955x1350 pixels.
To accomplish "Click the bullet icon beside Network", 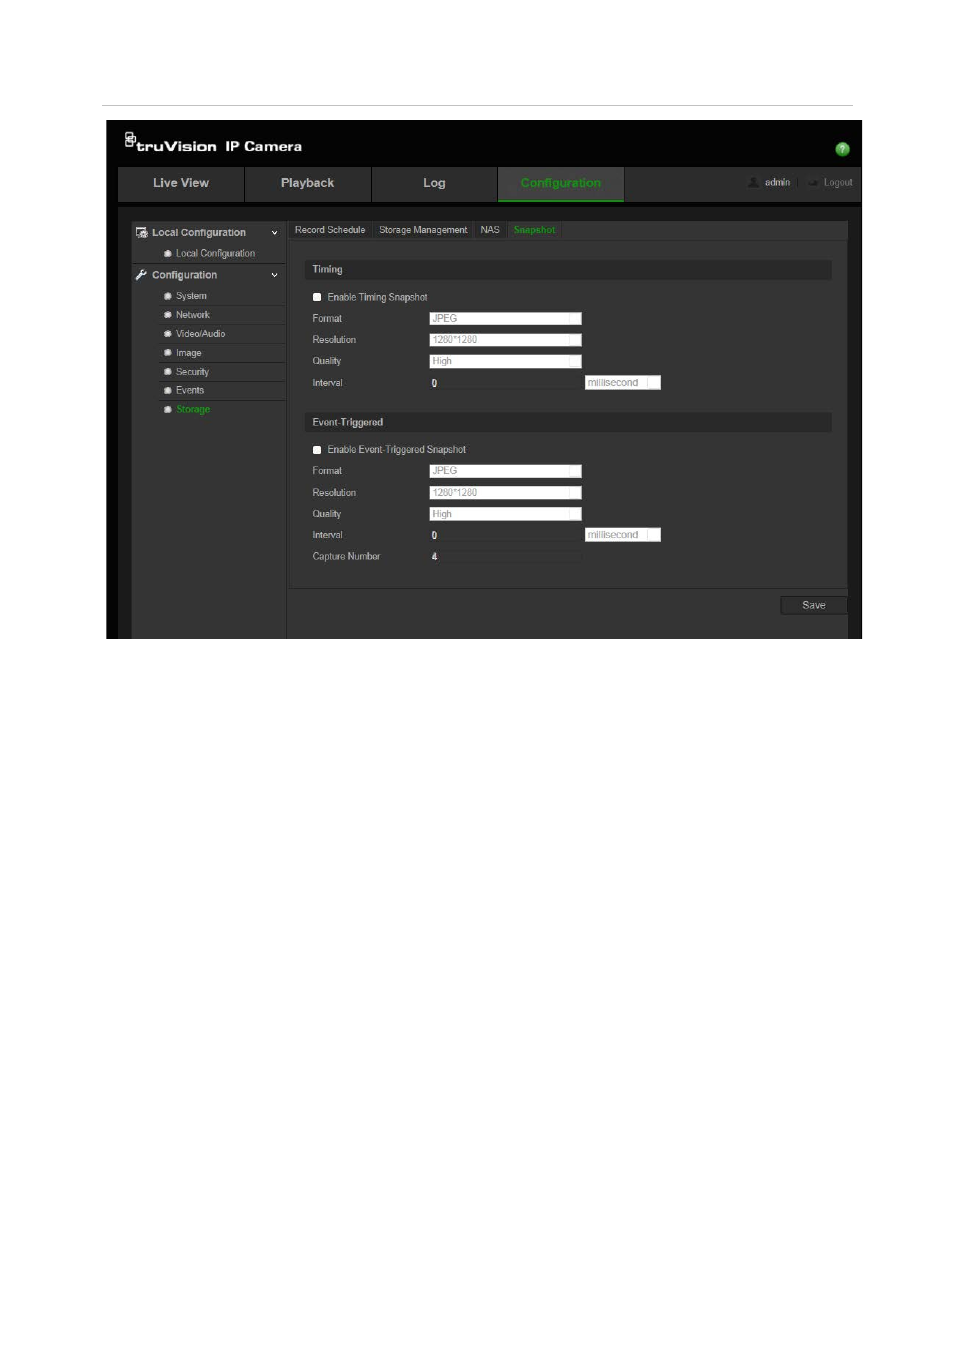I will (168, 315).
